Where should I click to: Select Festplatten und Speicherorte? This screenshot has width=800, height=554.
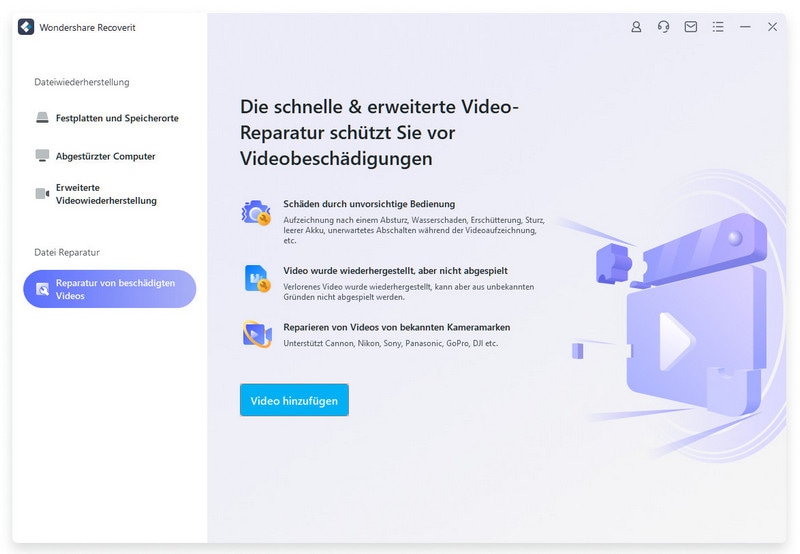[x=117, y=118]
